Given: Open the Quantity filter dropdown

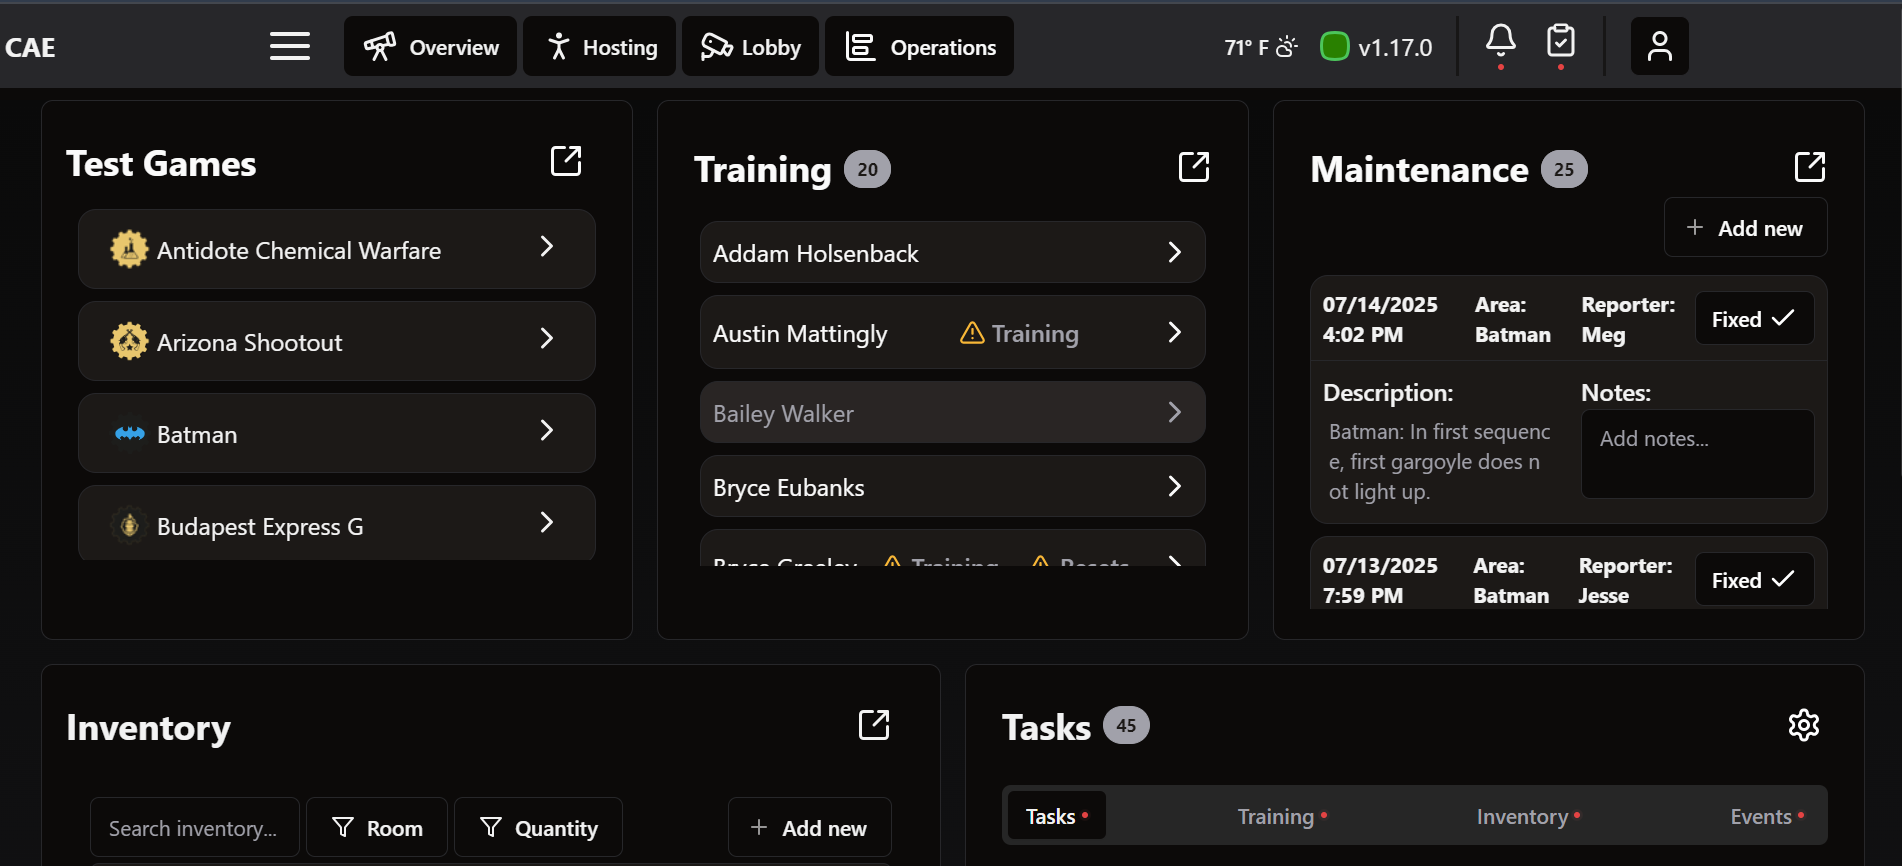Looking at the screenshot, I should point(539,828).
